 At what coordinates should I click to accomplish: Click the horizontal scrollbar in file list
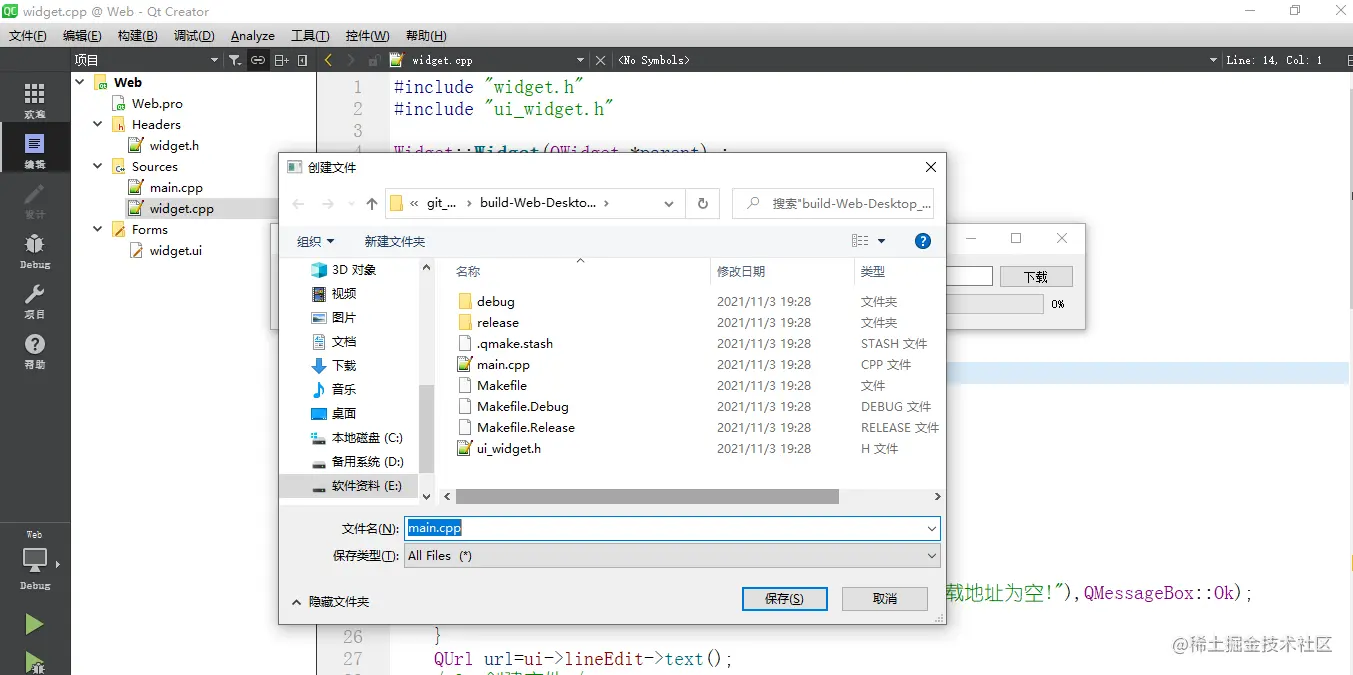click(x=647, y=496)
